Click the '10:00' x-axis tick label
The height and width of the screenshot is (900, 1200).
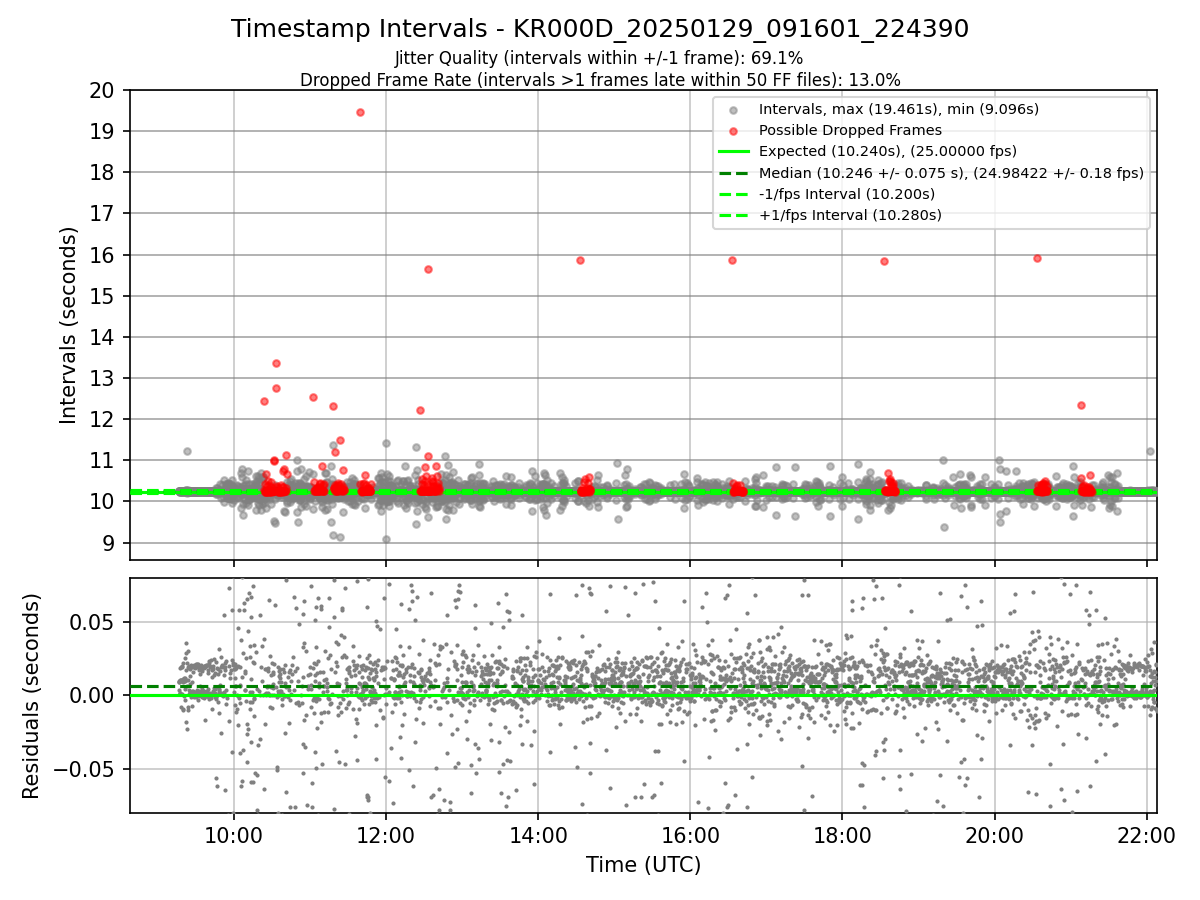tap(234, 836)
